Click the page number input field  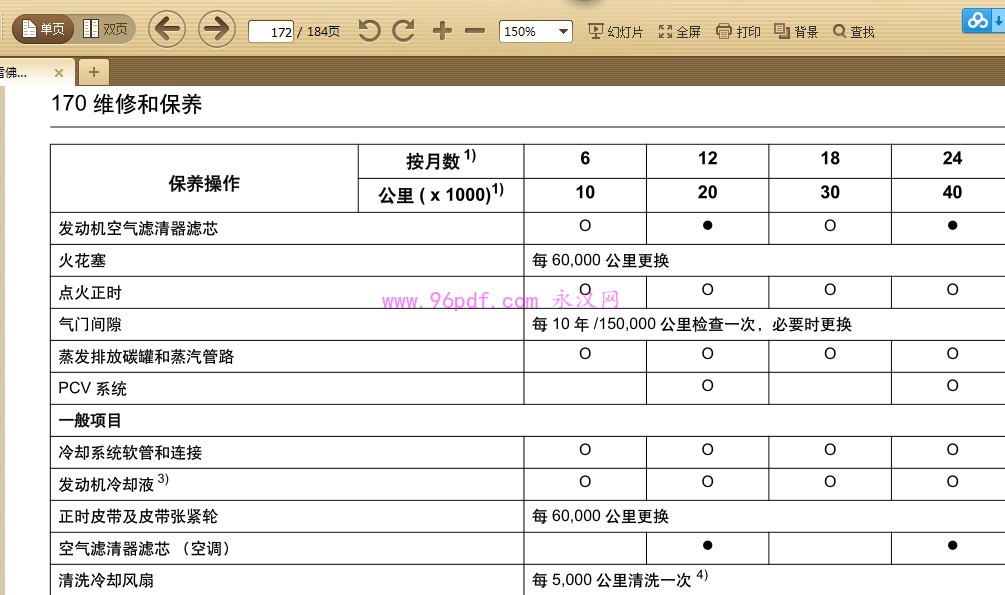[x=271, y=32]
